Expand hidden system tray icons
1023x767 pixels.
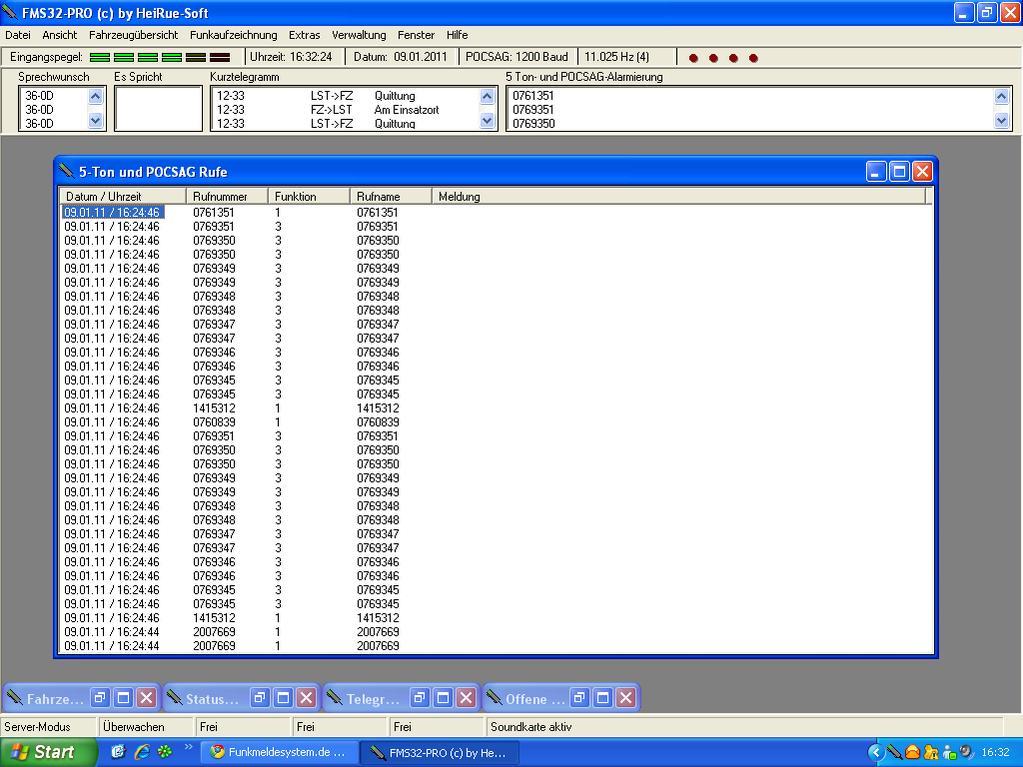(876, 752)
